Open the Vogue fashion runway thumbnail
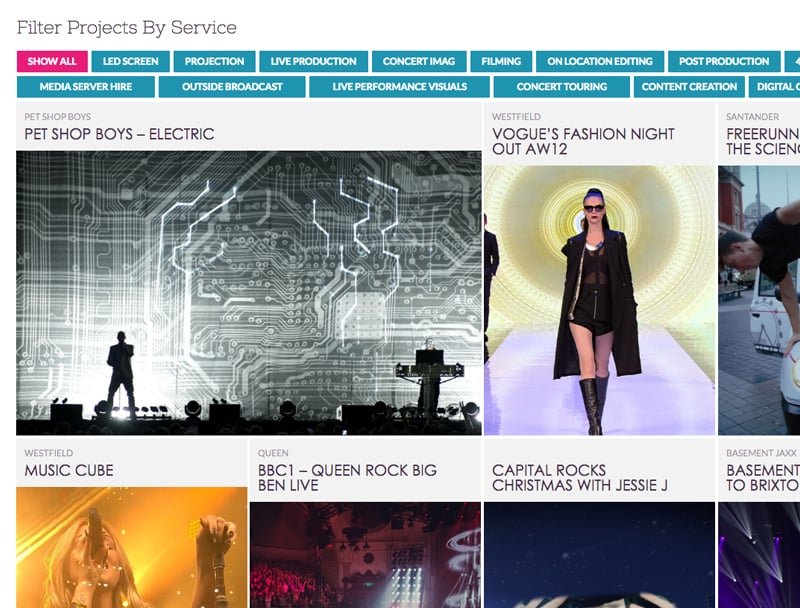 point(599,300)
